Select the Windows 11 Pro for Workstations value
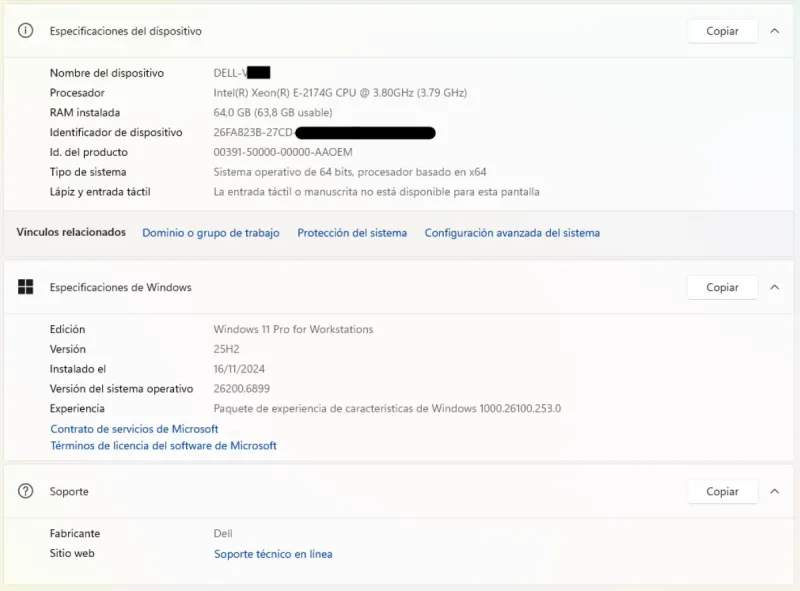Image resolution: width=800 pixels, height=591 pixels. (x=293, y=329)
